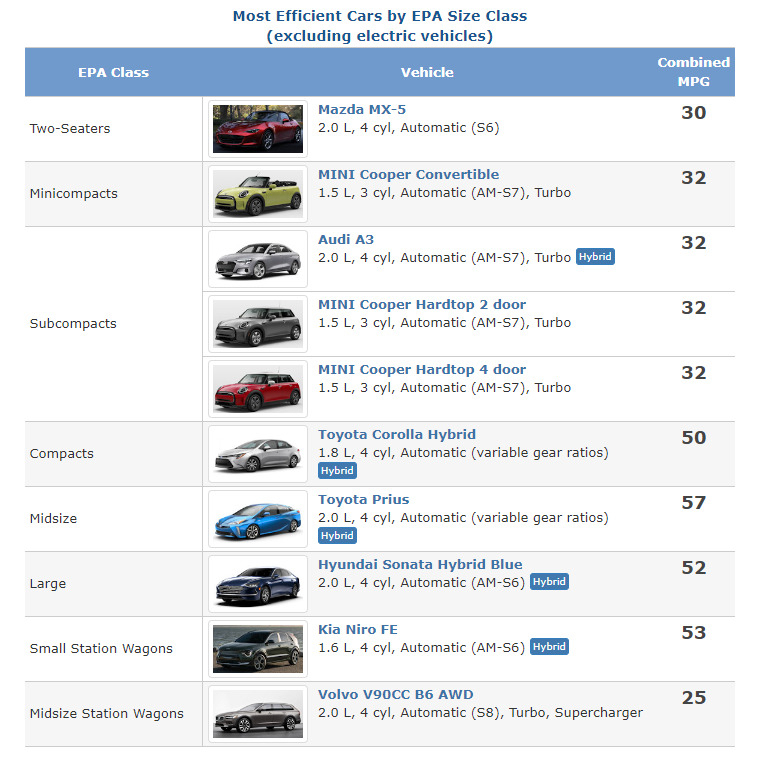Click the Mazda MX-5 engine specs text

click(x=408, y=128)
